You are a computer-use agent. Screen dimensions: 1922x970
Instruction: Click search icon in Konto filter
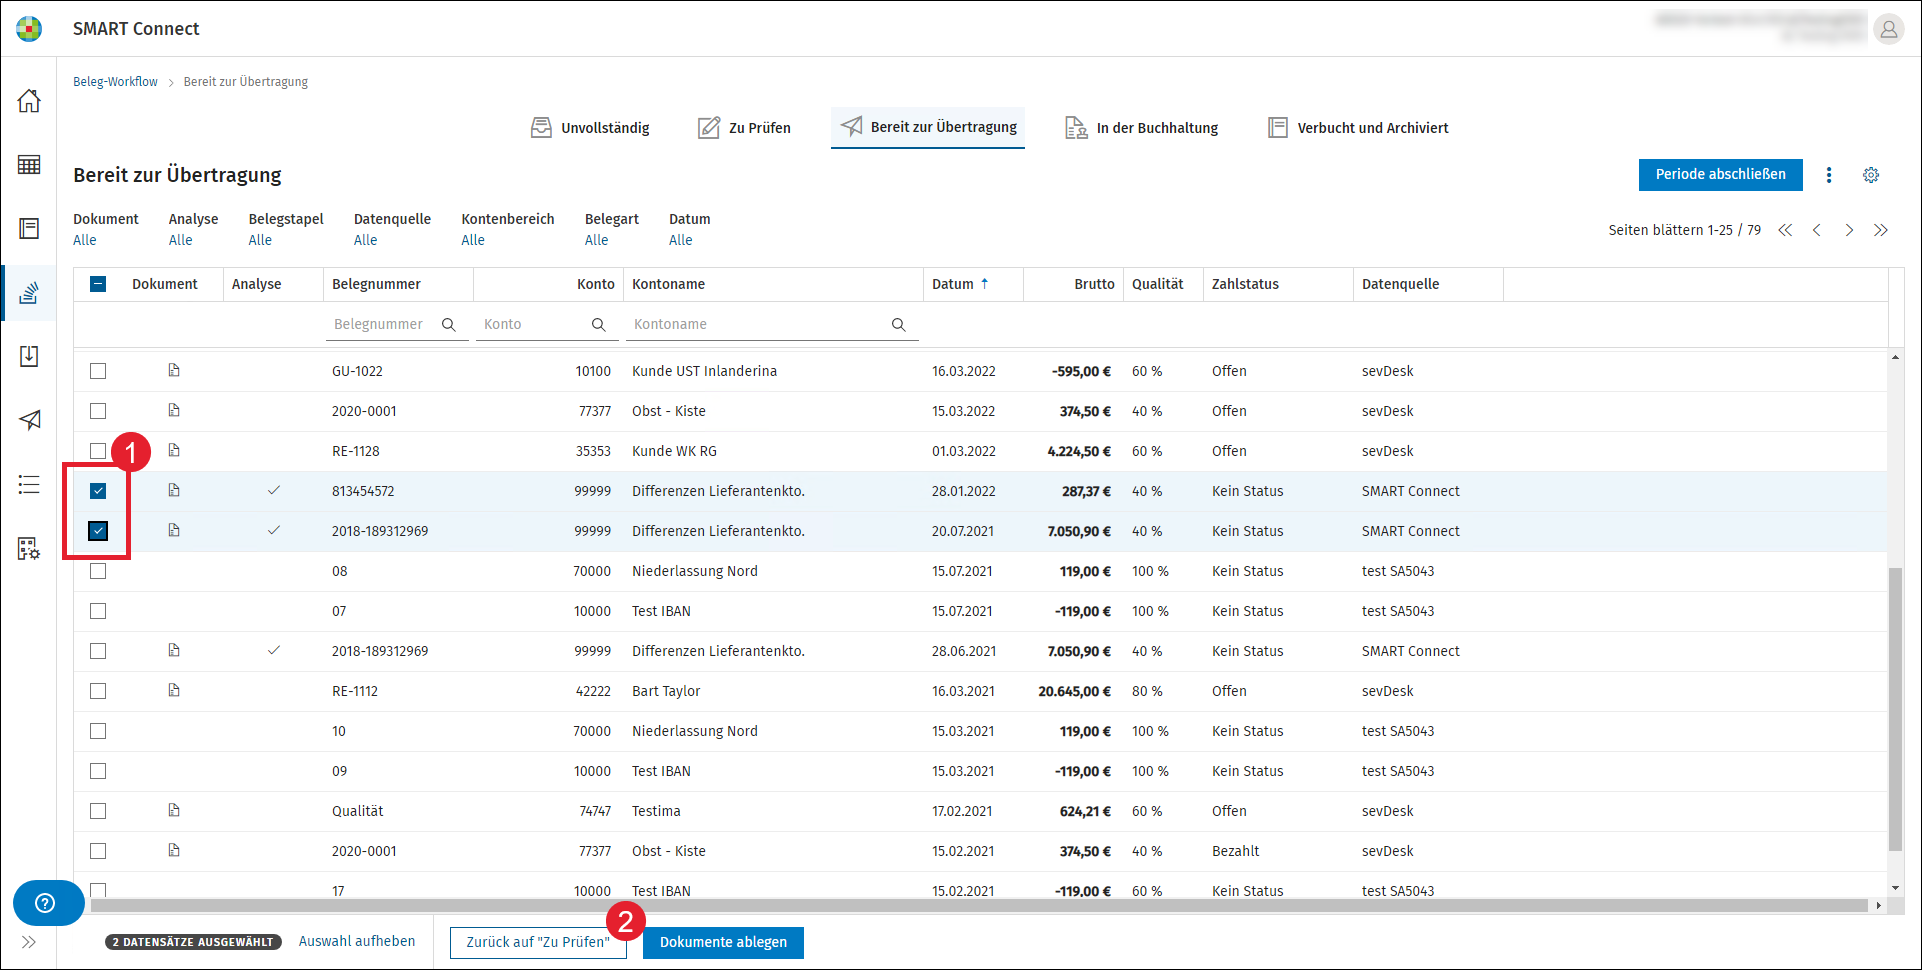pyautogui.click(x=599, y=324)
